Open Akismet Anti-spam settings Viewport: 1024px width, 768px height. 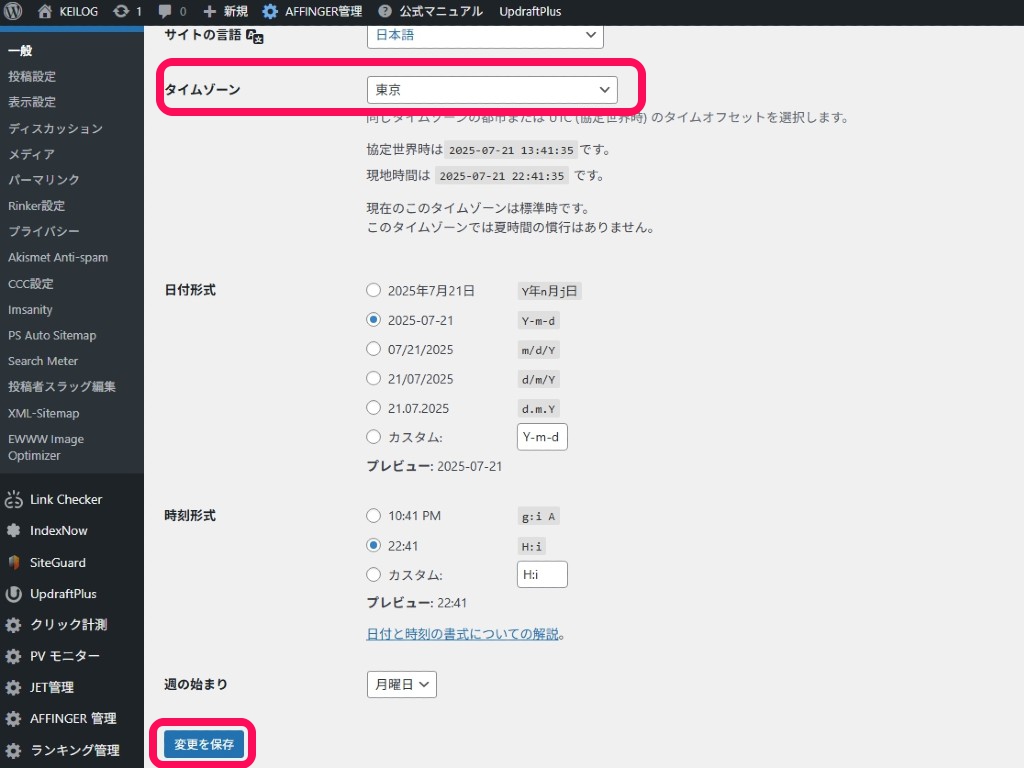point(58,257)
